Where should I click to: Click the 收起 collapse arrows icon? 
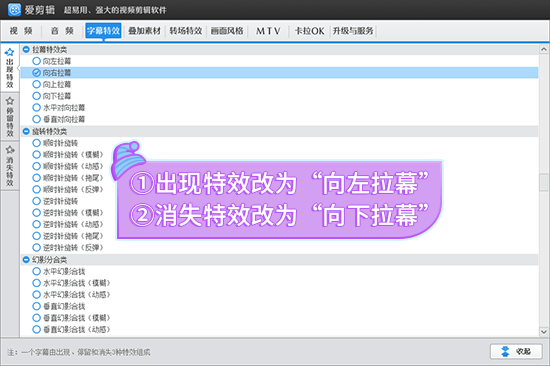[x=505, y=351]
